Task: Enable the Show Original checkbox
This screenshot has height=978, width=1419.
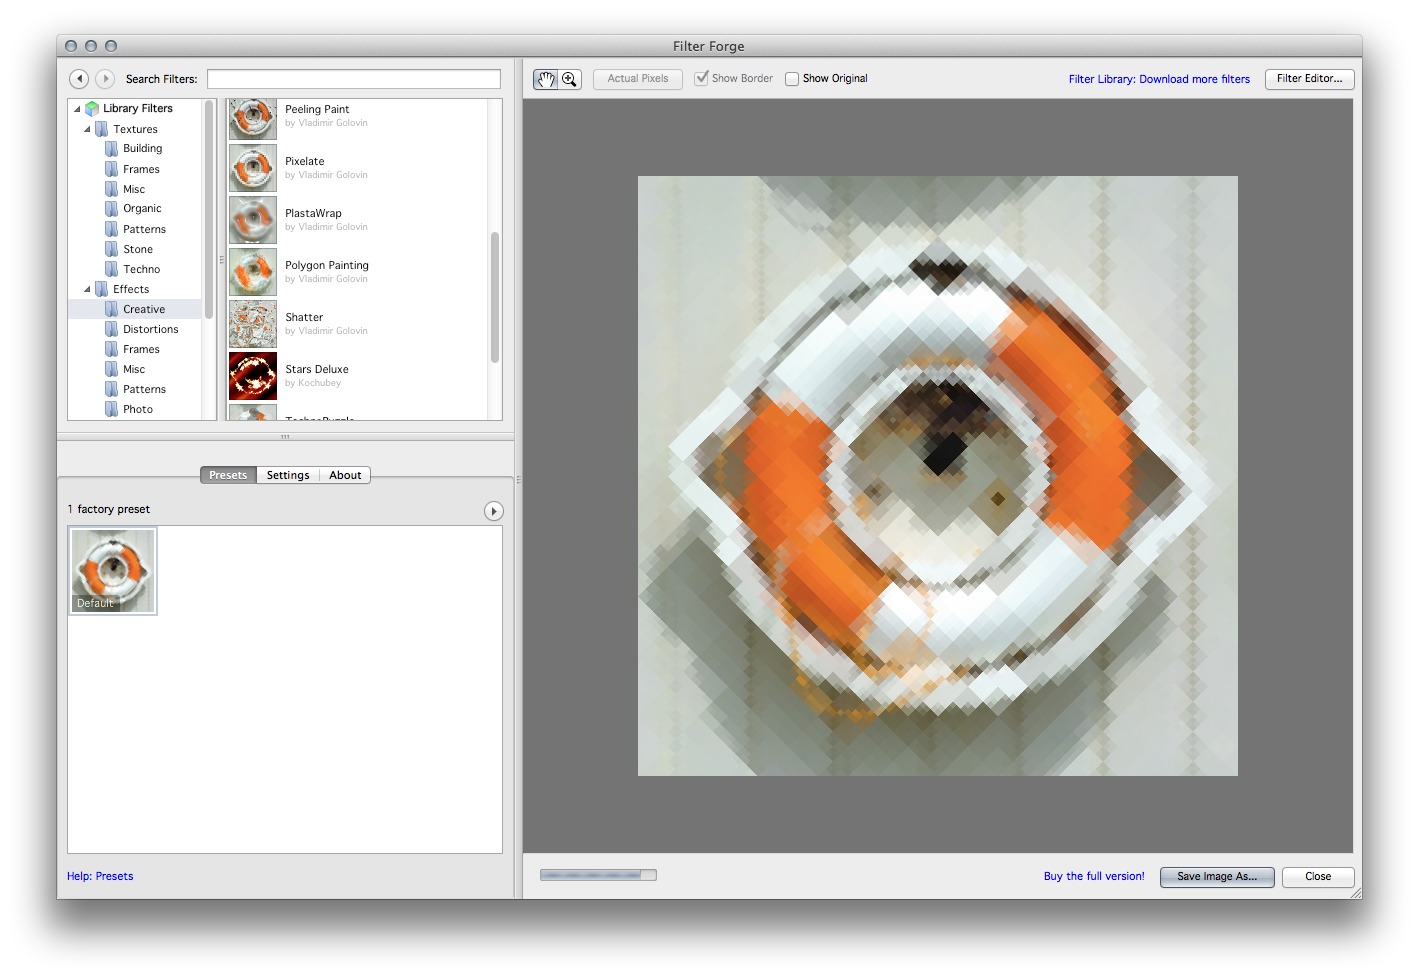Action: [x=792, y=79]
